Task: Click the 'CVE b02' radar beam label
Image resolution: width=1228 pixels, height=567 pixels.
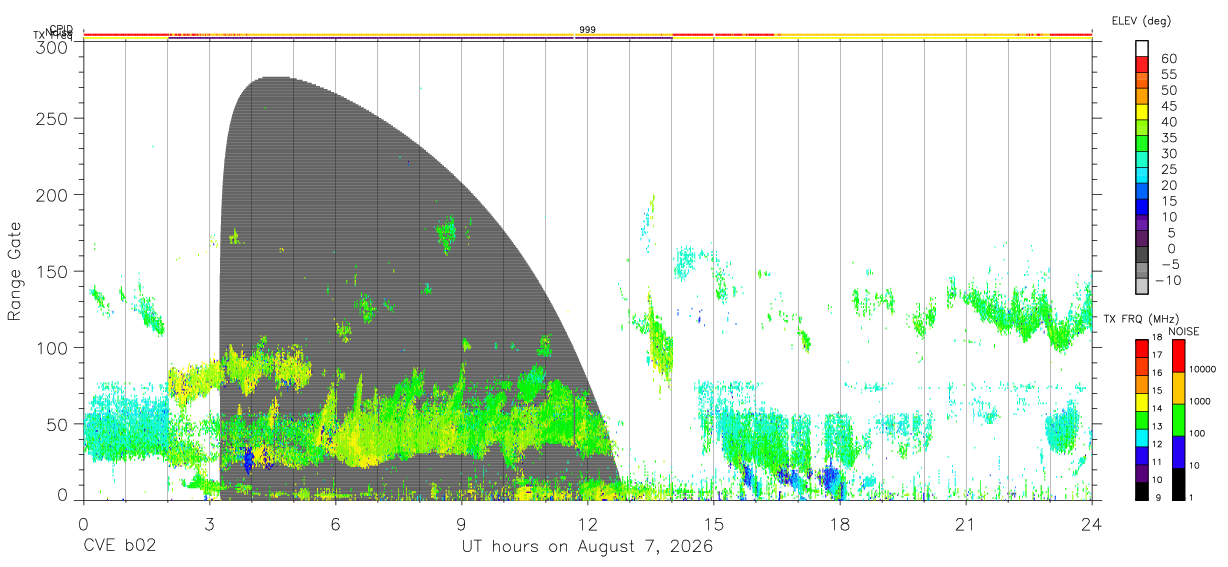Action: [x=118, y=547]
